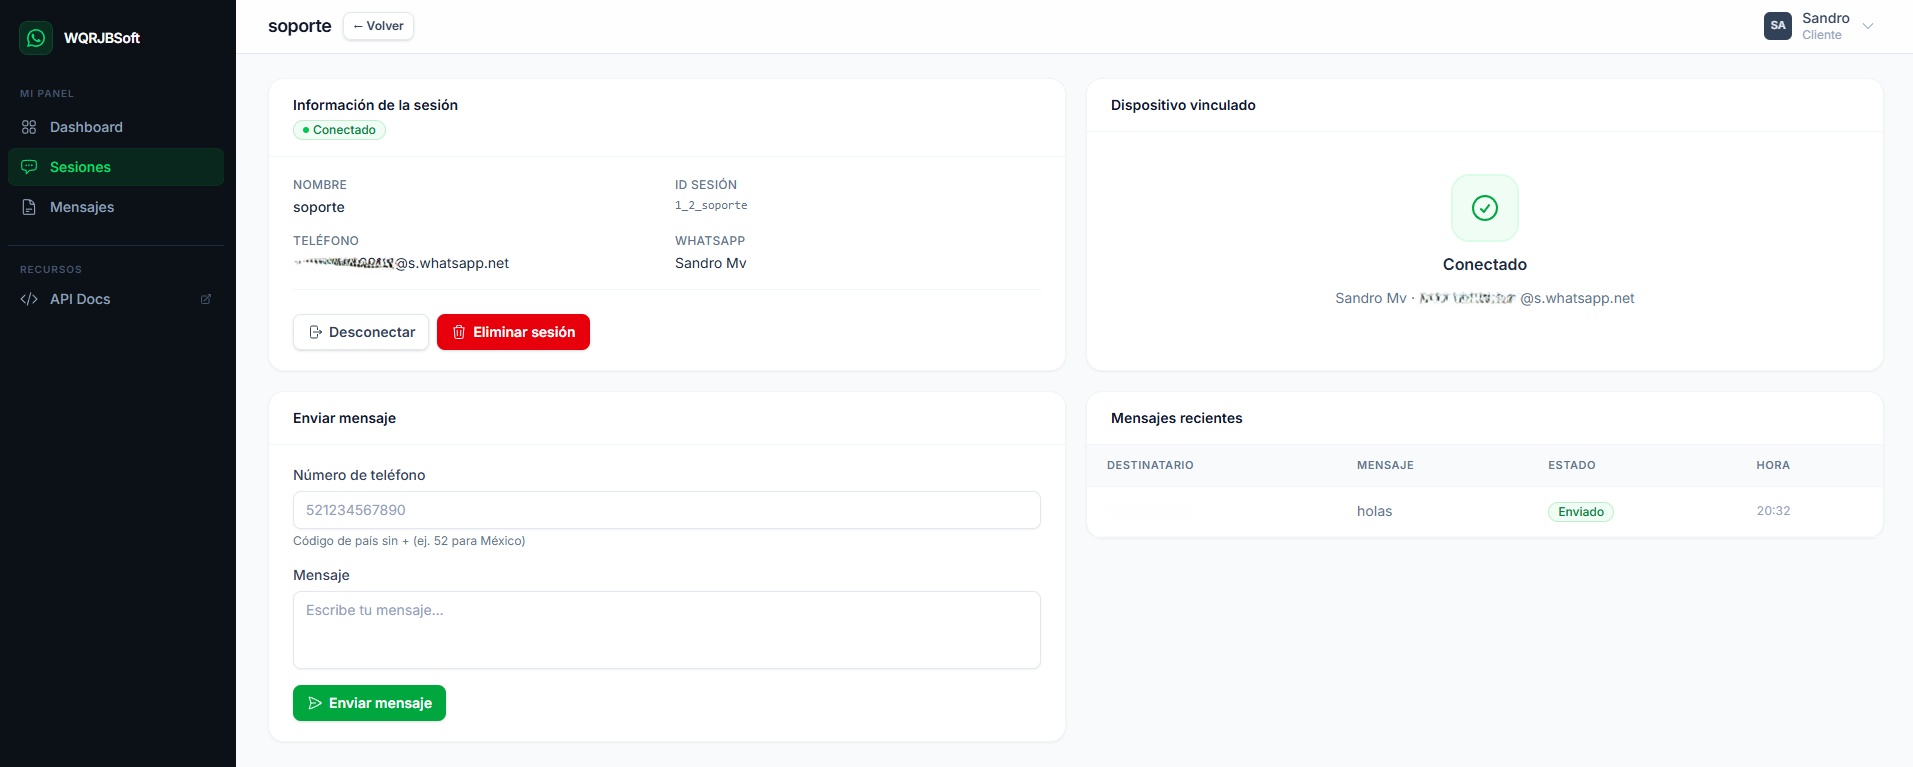Click into the Mensaje text area
Viewport: 1913px width, 767px height.
point(666,630)
